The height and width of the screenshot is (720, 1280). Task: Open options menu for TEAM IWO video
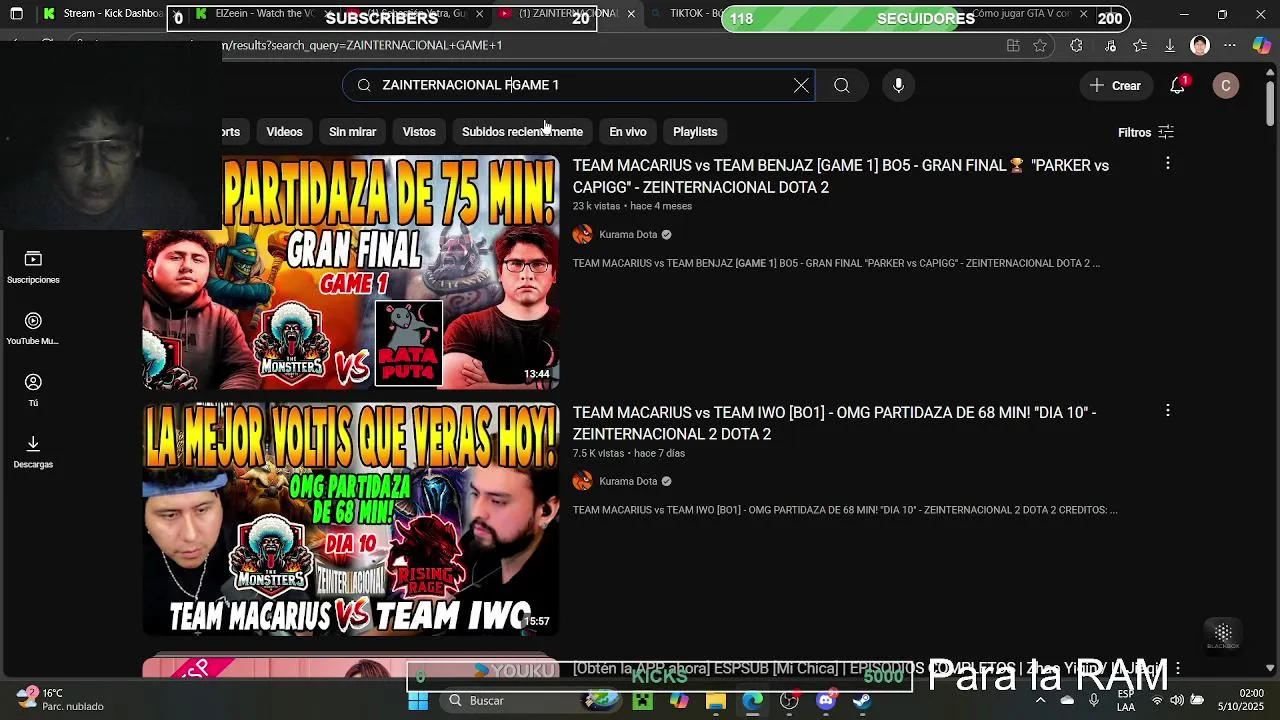(x=1167, y=410)
